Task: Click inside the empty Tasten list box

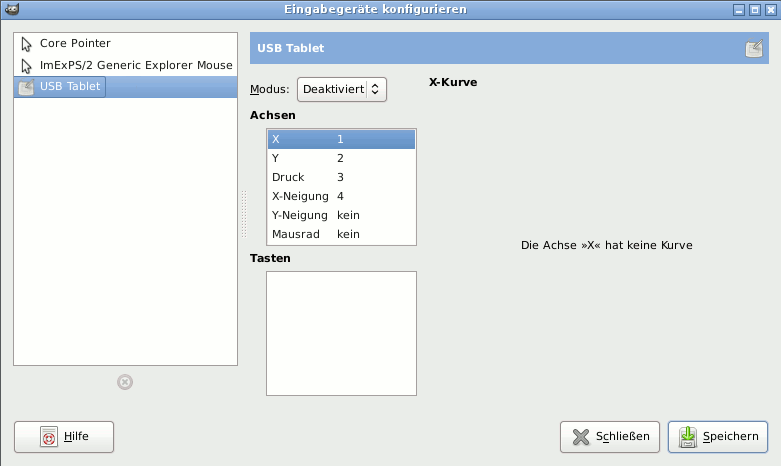Action: click(341, 334)
